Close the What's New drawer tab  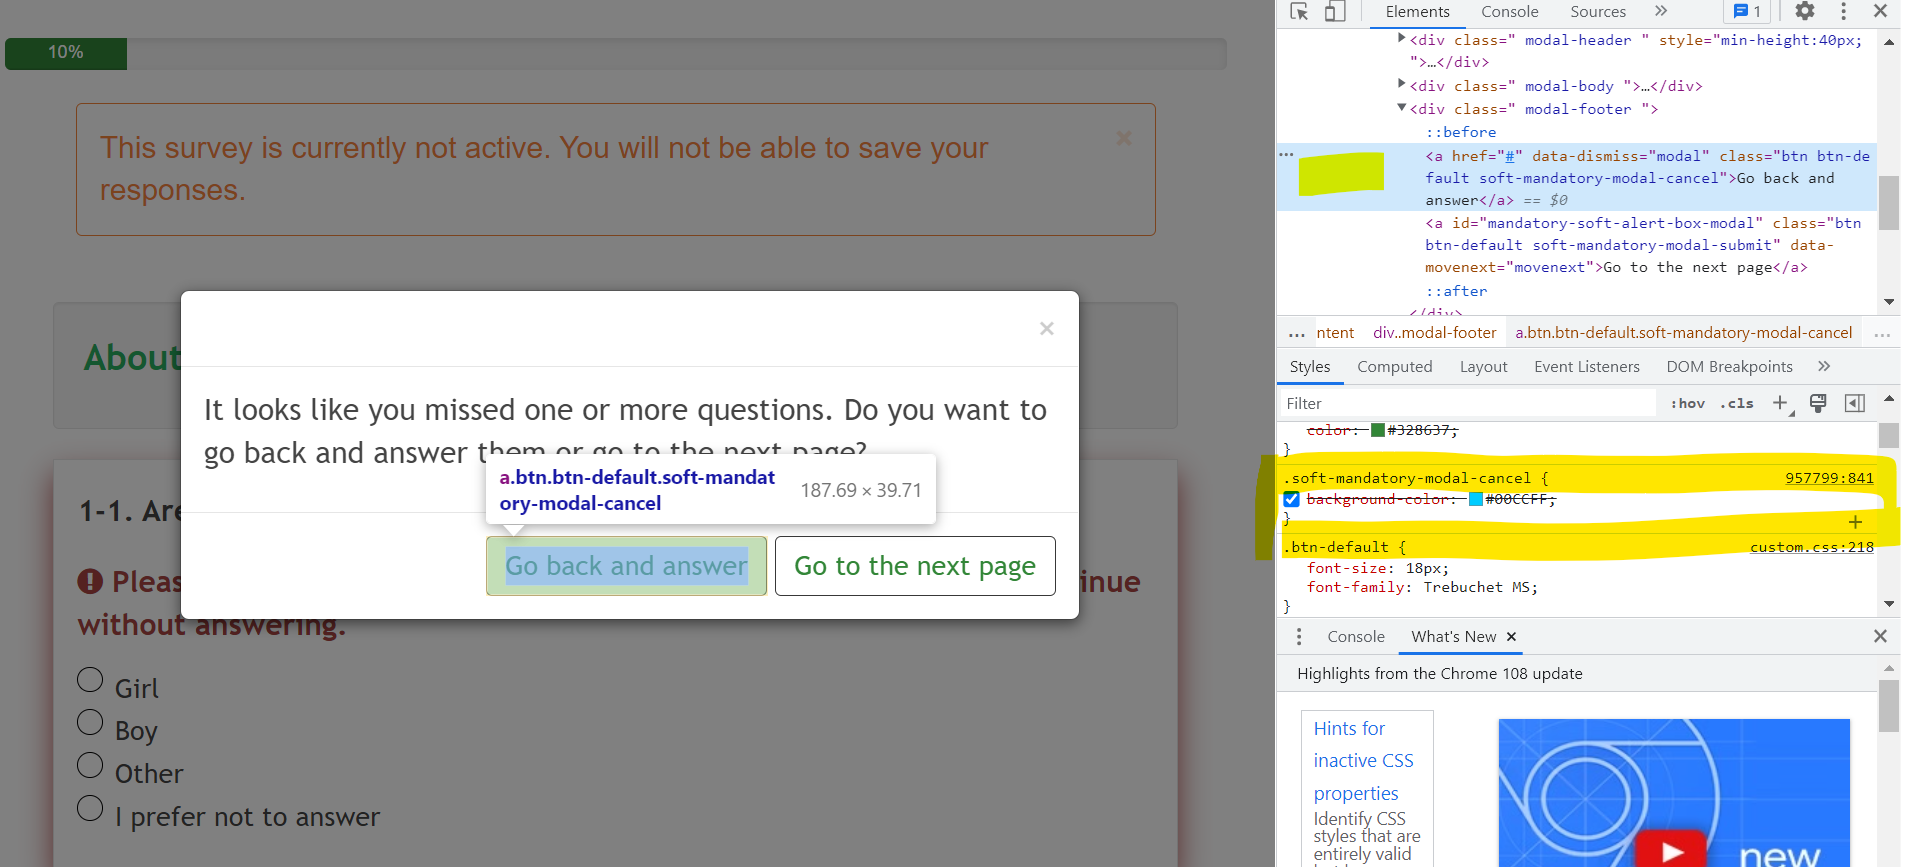[x=1511, y=637]
